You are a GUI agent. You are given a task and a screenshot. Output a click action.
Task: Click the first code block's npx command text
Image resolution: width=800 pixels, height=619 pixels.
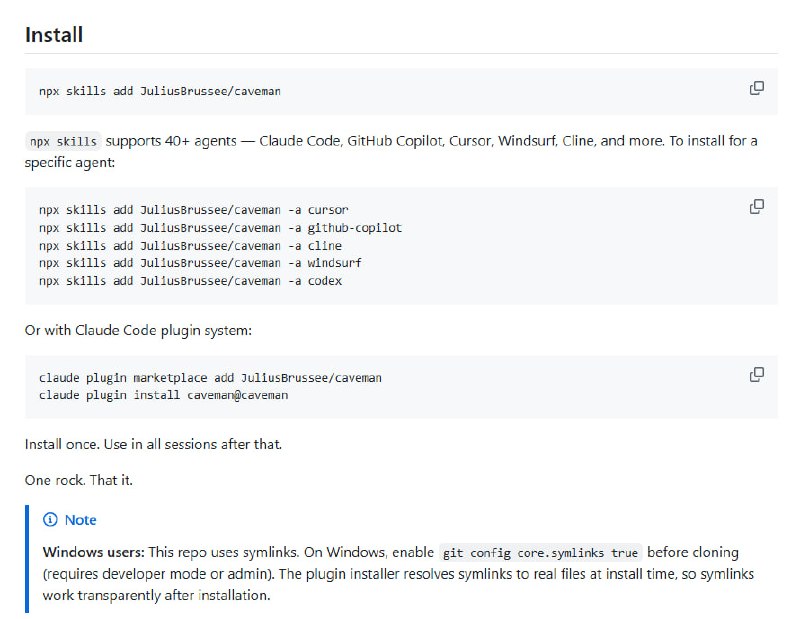160,91
